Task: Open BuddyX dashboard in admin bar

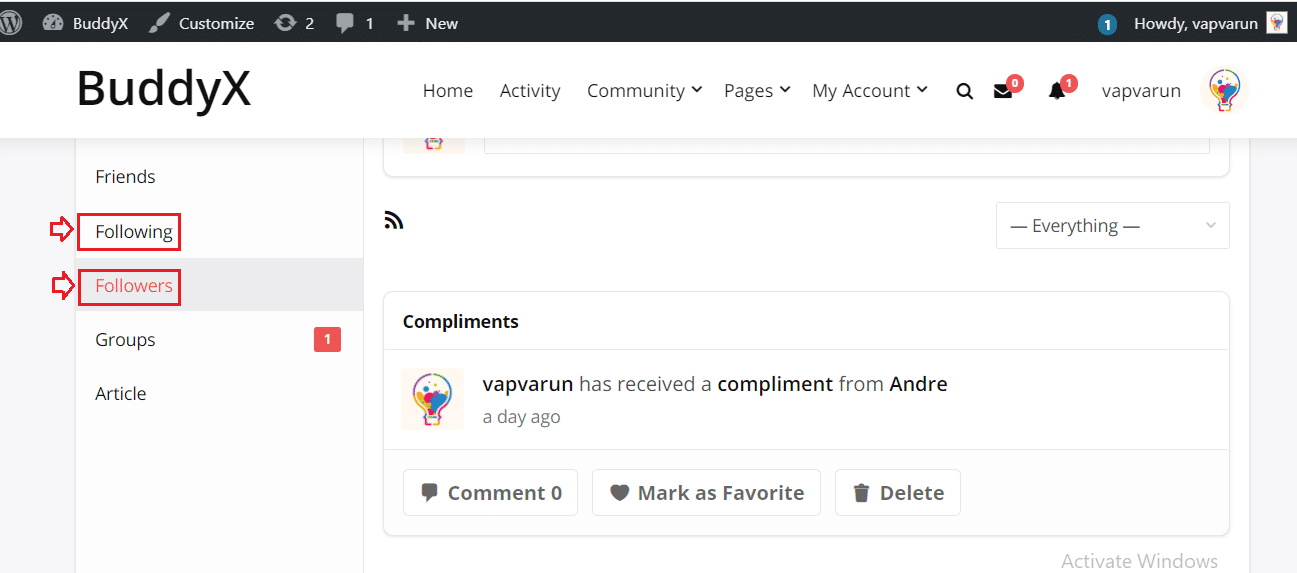Action: (x=86, y=23)
